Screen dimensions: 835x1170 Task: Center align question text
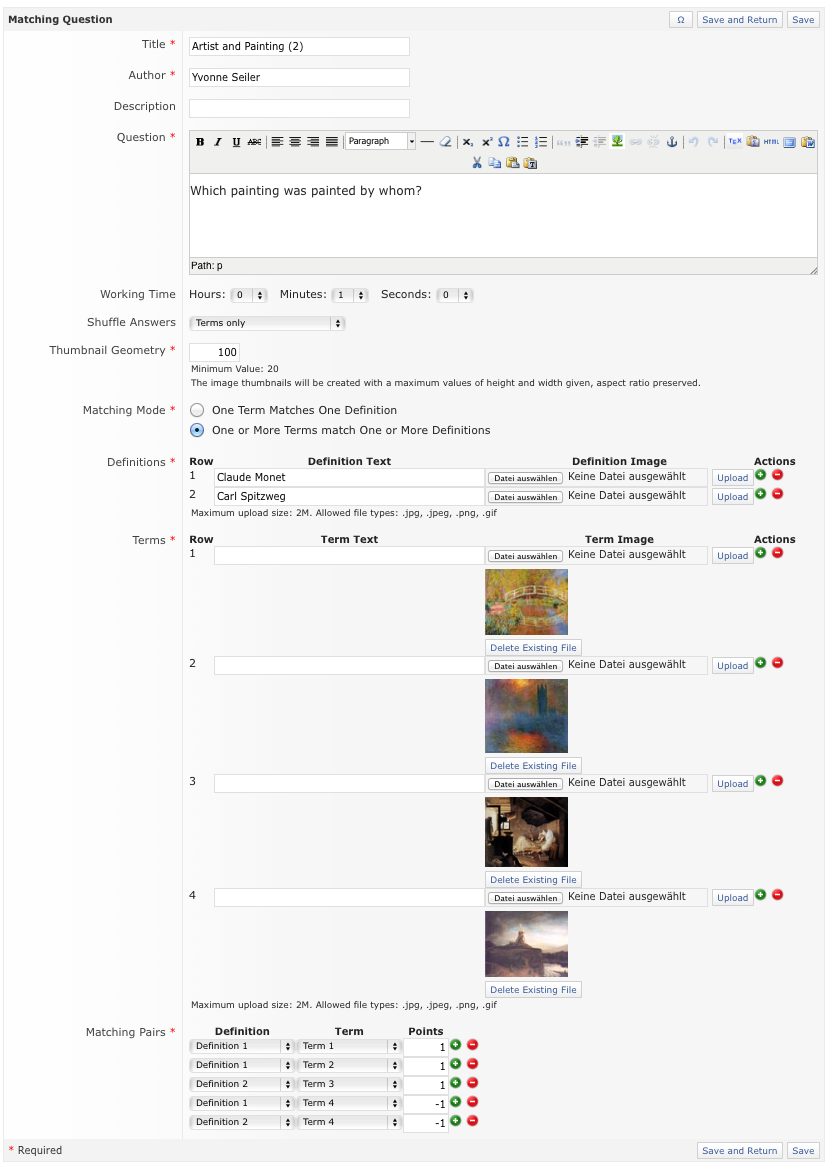click(295, 142)
